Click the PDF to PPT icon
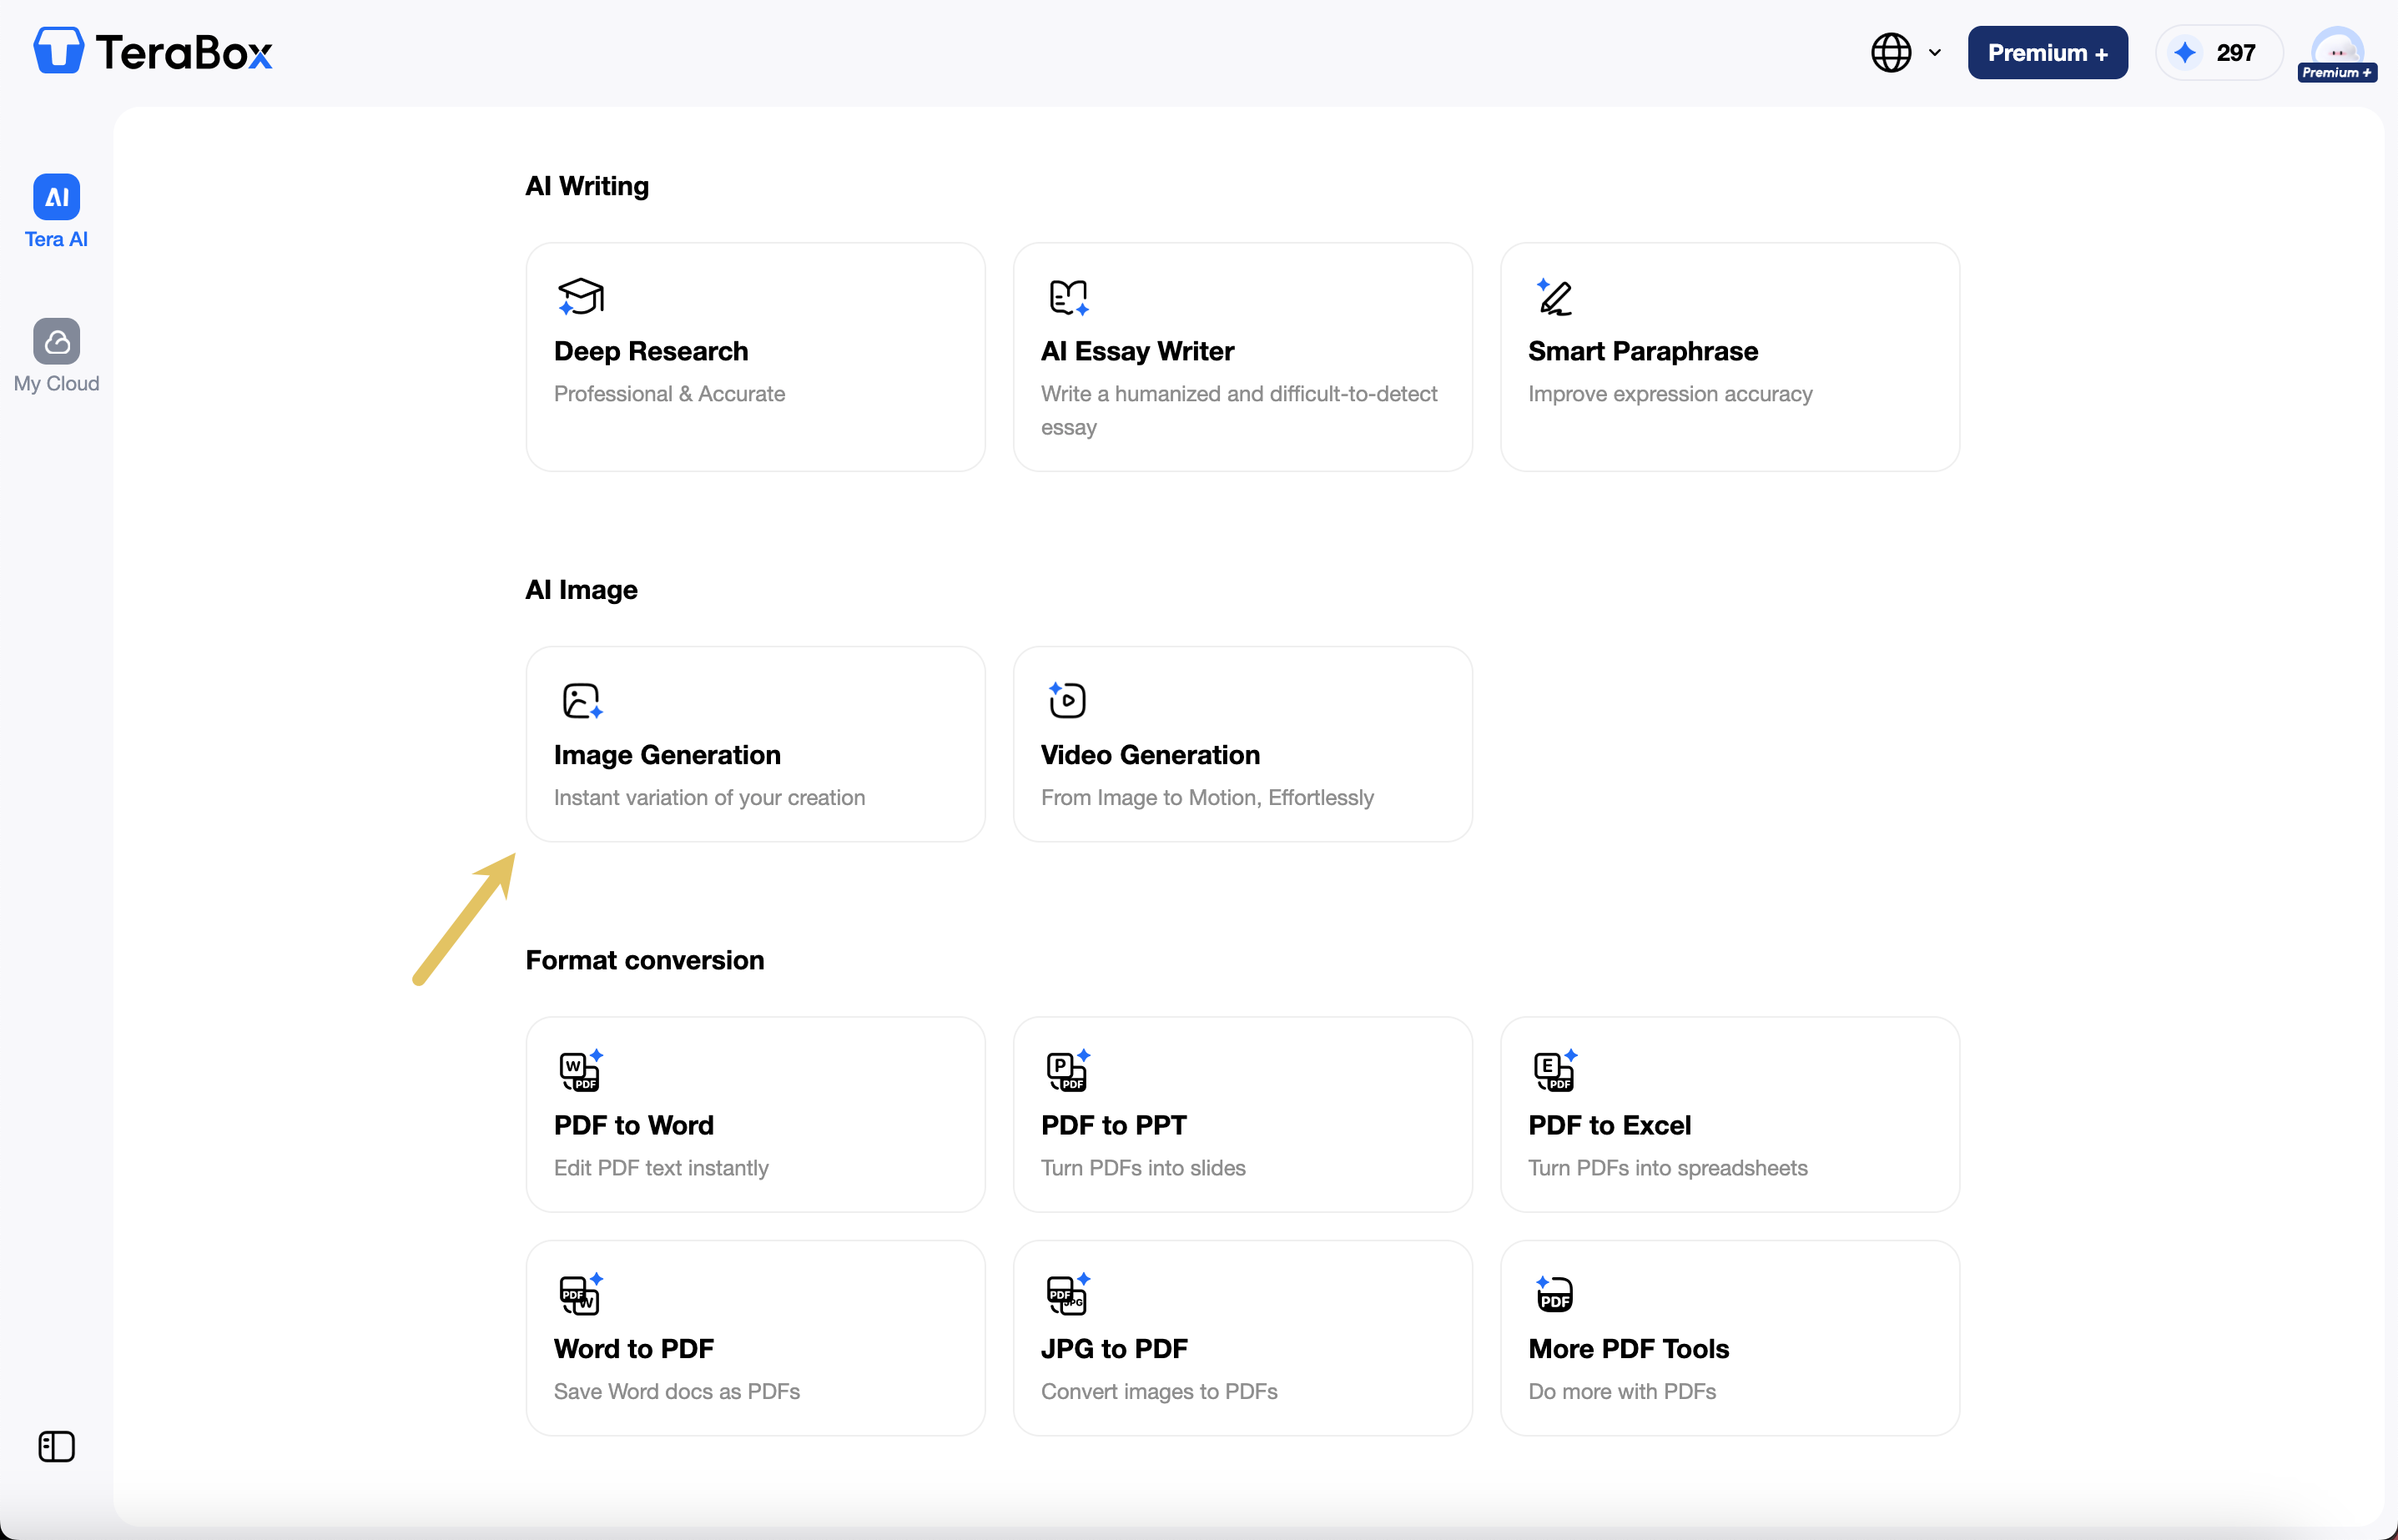This screenshot has height=1540, width=2398. click(1068, 1070)
